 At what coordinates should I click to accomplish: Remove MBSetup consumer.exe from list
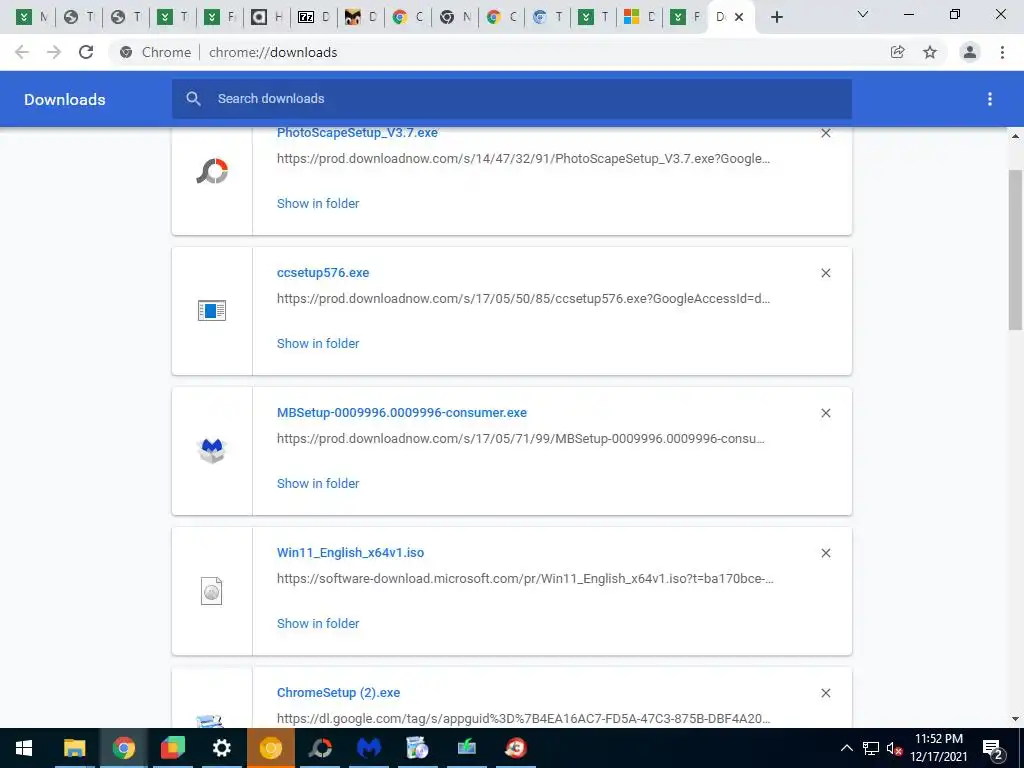826,413
